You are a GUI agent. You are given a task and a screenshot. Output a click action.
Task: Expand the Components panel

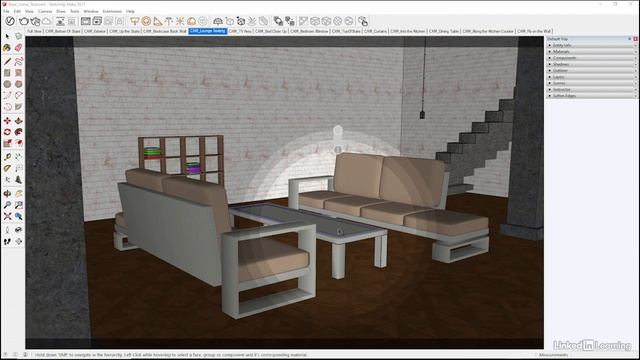pyautogui.click(x=591, y=58)
